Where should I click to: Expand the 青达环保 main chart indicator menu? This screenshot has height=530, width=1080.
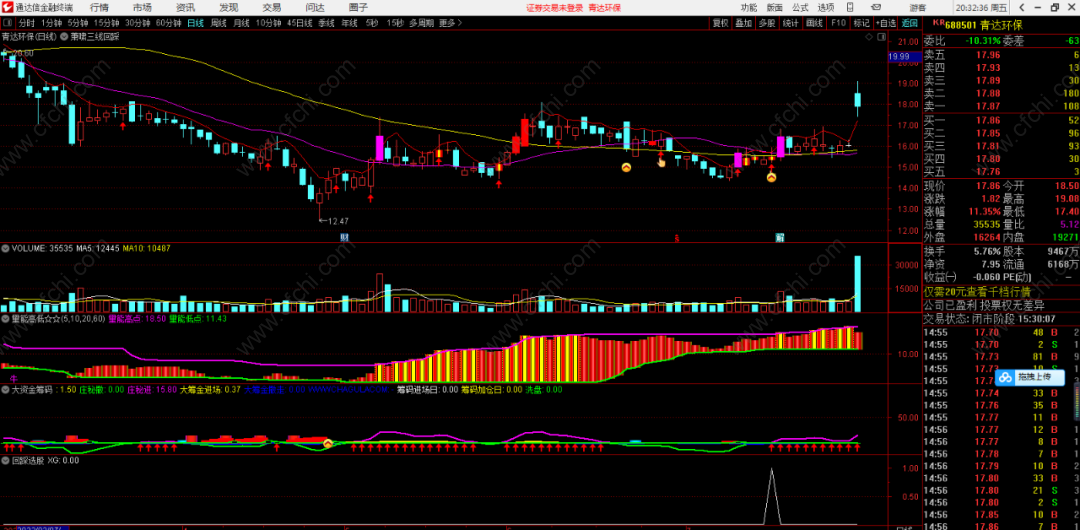(x=66, y=36)
